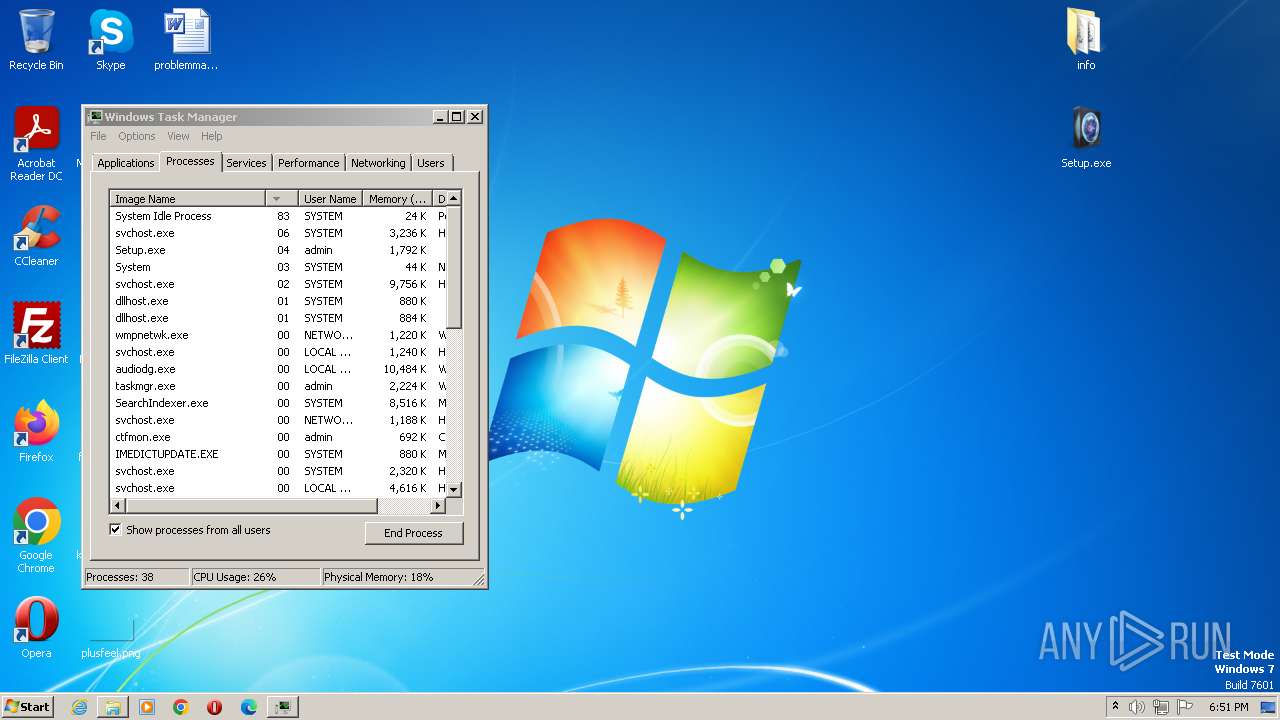Click the End Process button

(x=414, y=533)
